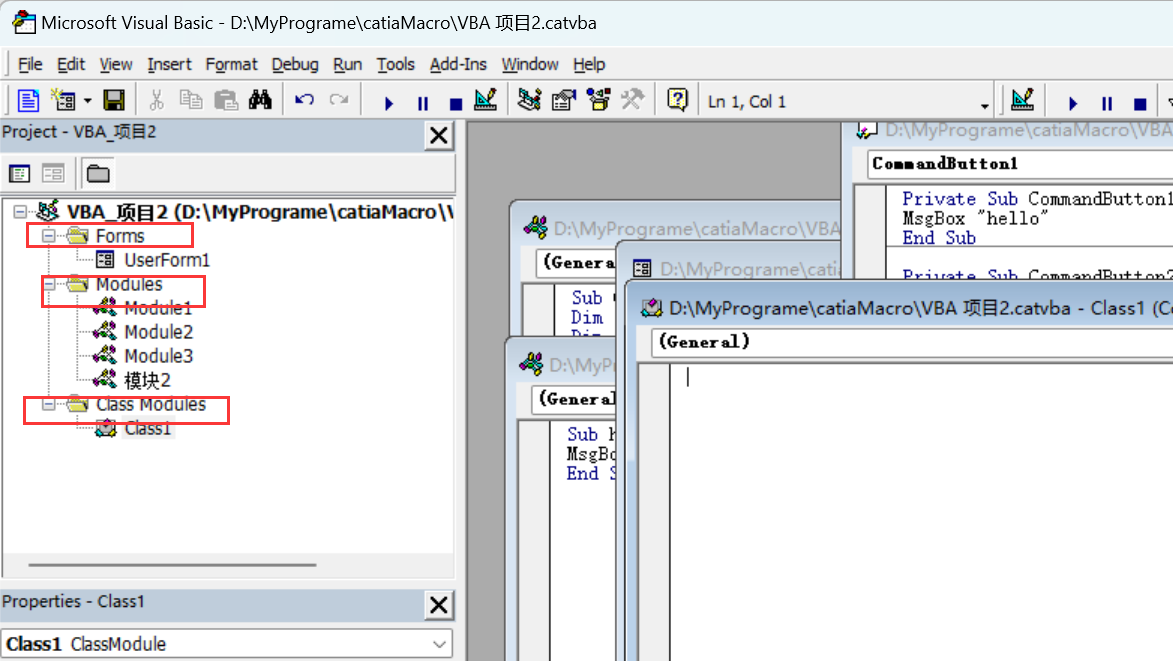Screen dimensions: 1173x661
Task: Click the Paste clipboard icon
Action: (225, 100)
